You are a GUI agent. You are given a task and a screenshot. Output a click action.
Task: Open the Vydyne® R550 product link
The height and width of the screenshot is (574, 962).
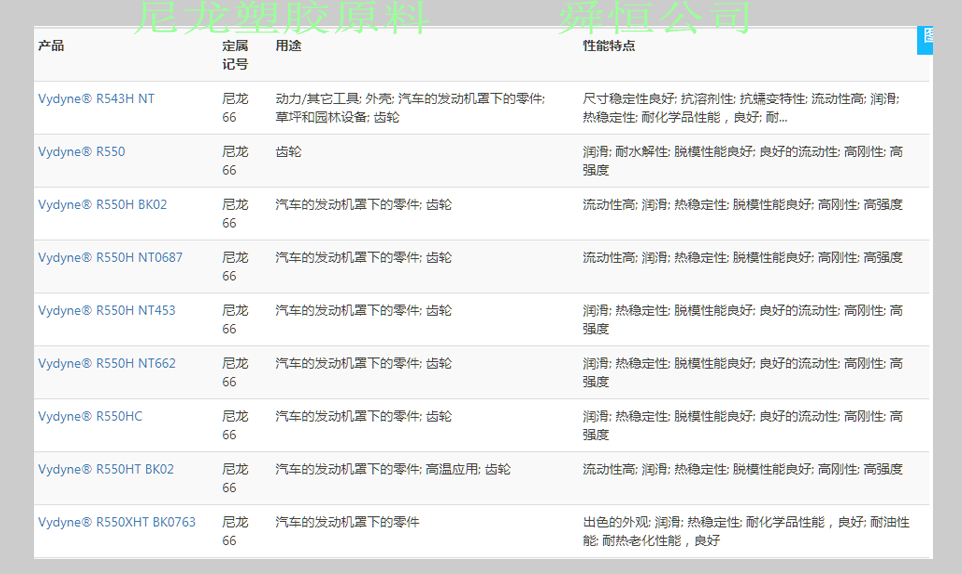point(82,151)
